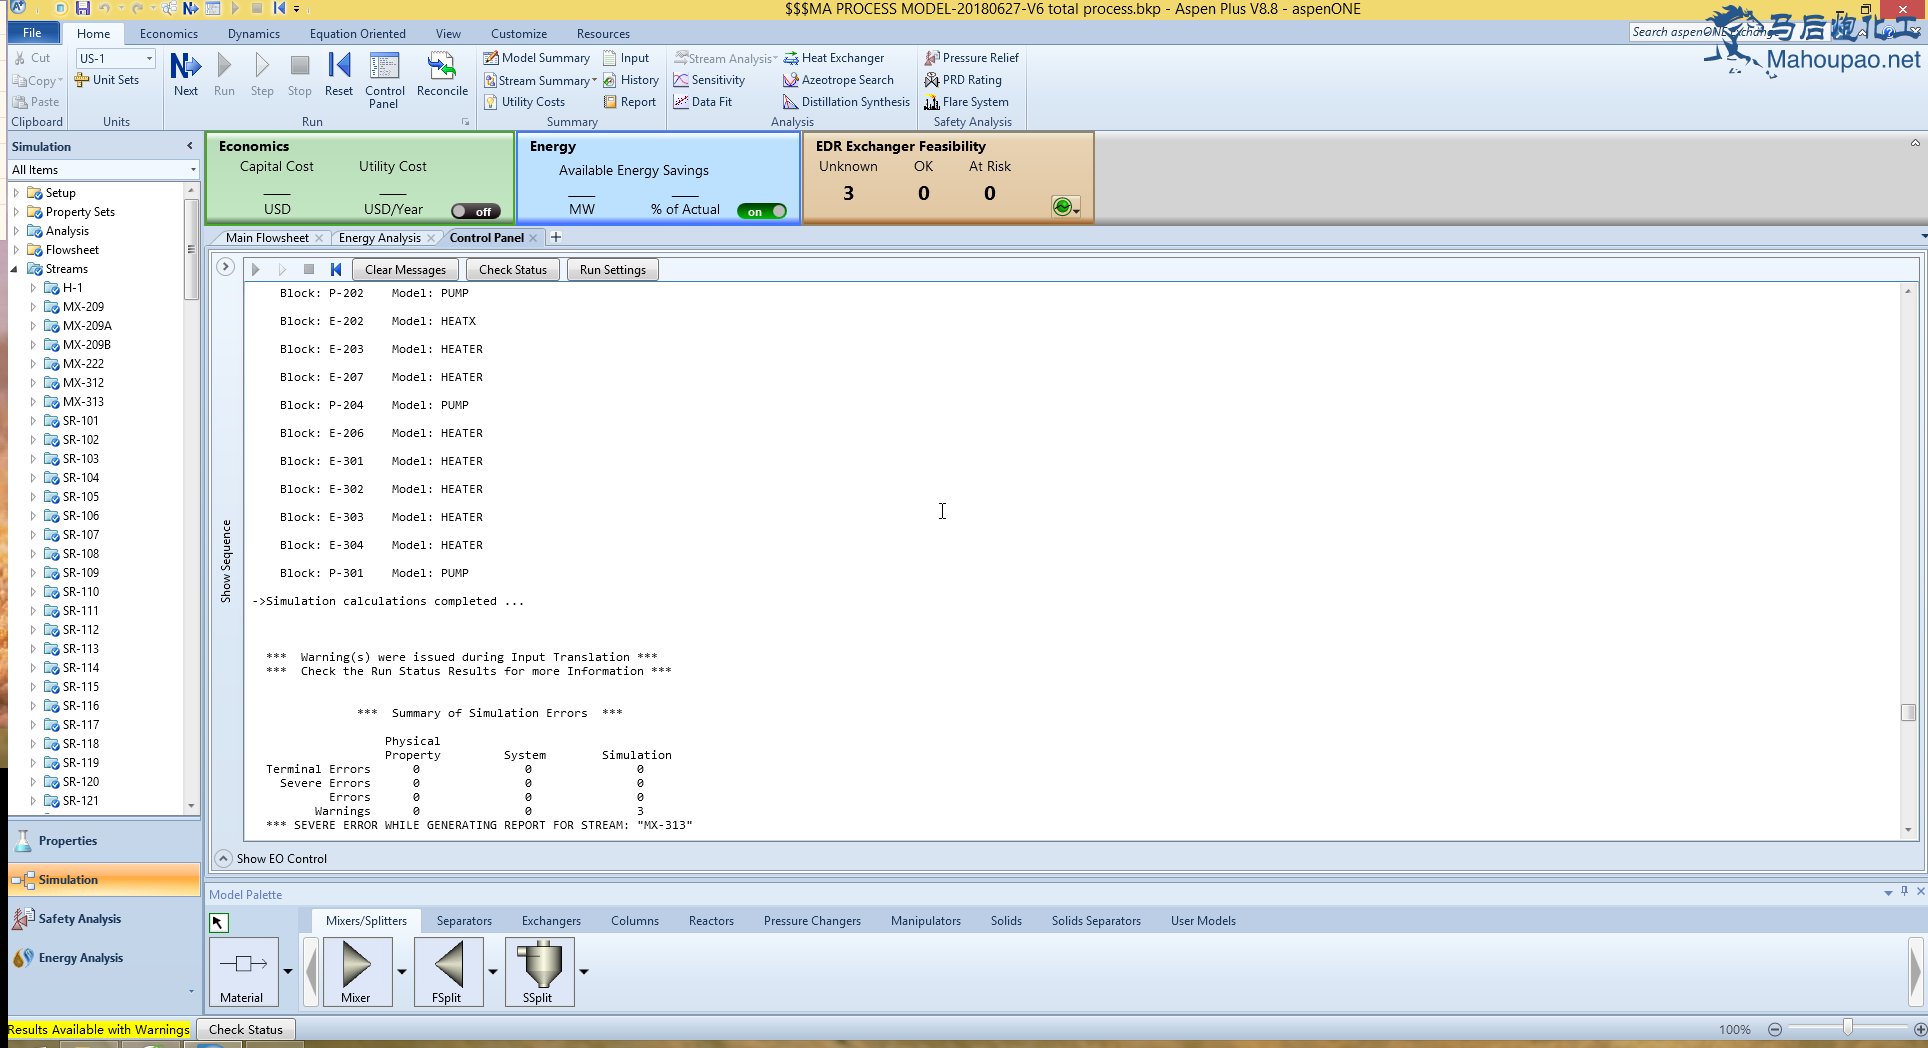
Task: Open Flare System
Action: pyautogui.click(x=967, y=102)
